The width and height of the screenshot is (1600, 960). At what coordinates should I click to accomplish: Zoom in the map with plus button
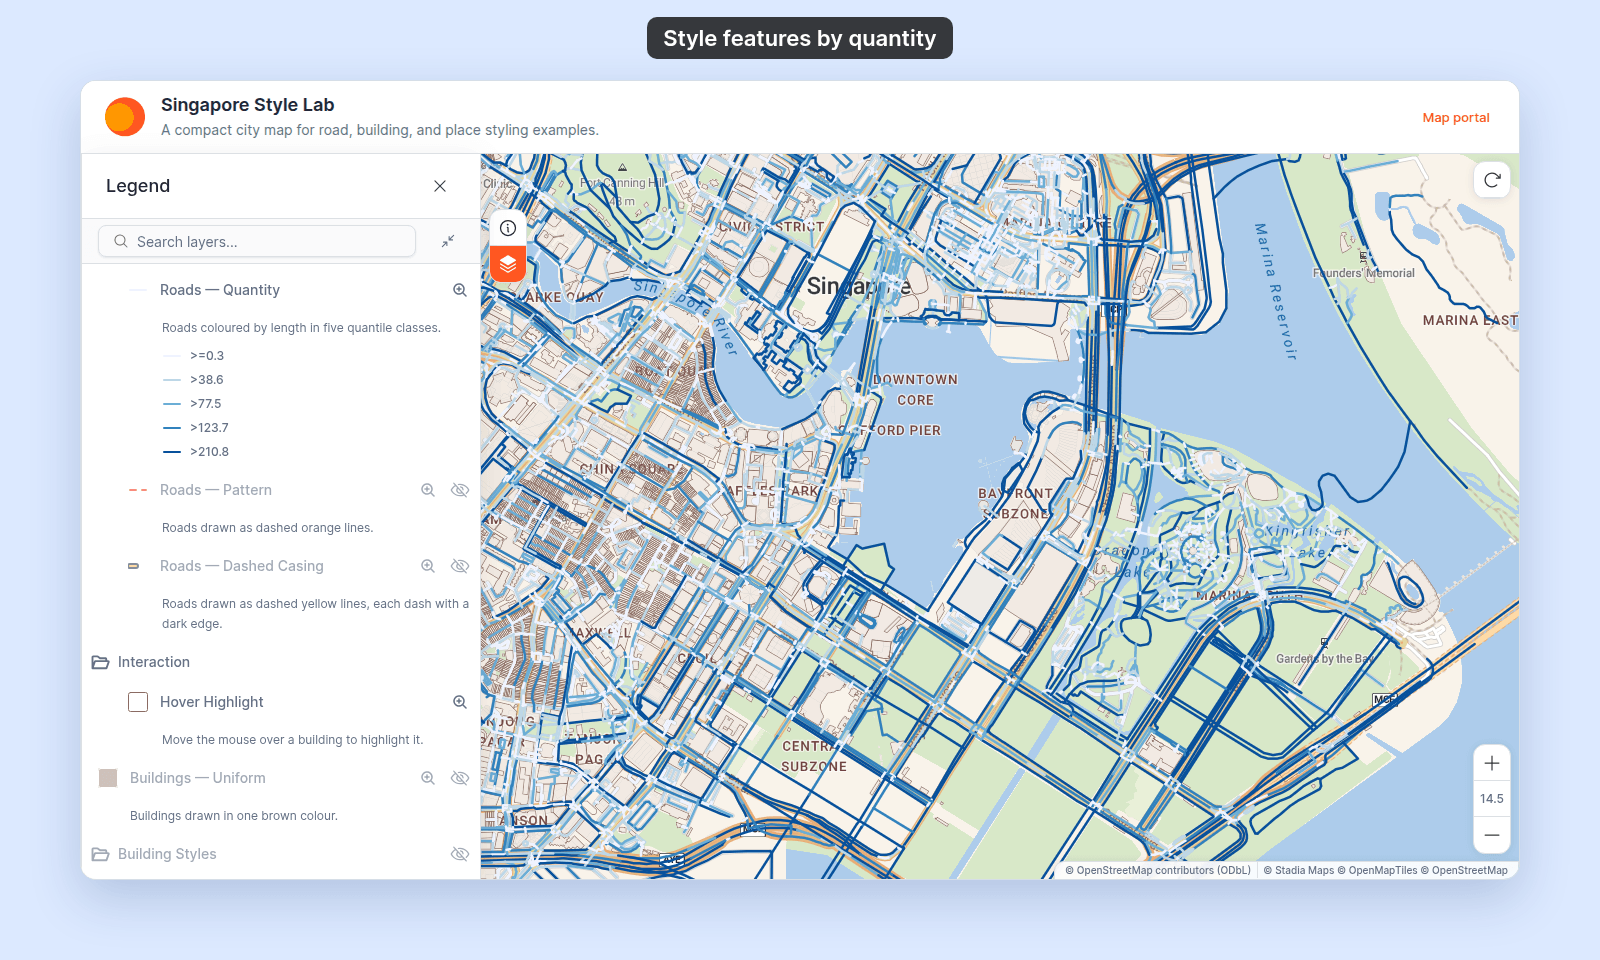[1492, 763]
